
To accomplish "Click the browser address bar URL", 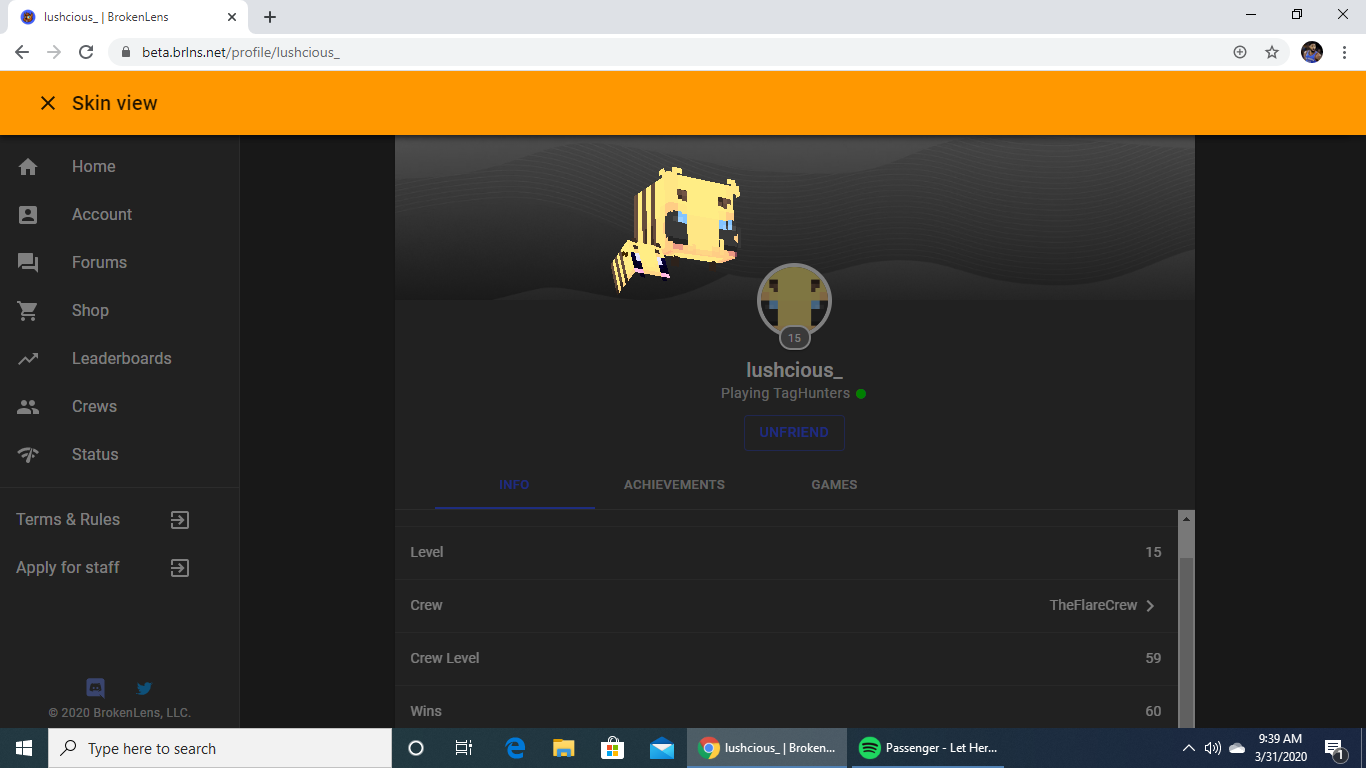I will [240, 52].
